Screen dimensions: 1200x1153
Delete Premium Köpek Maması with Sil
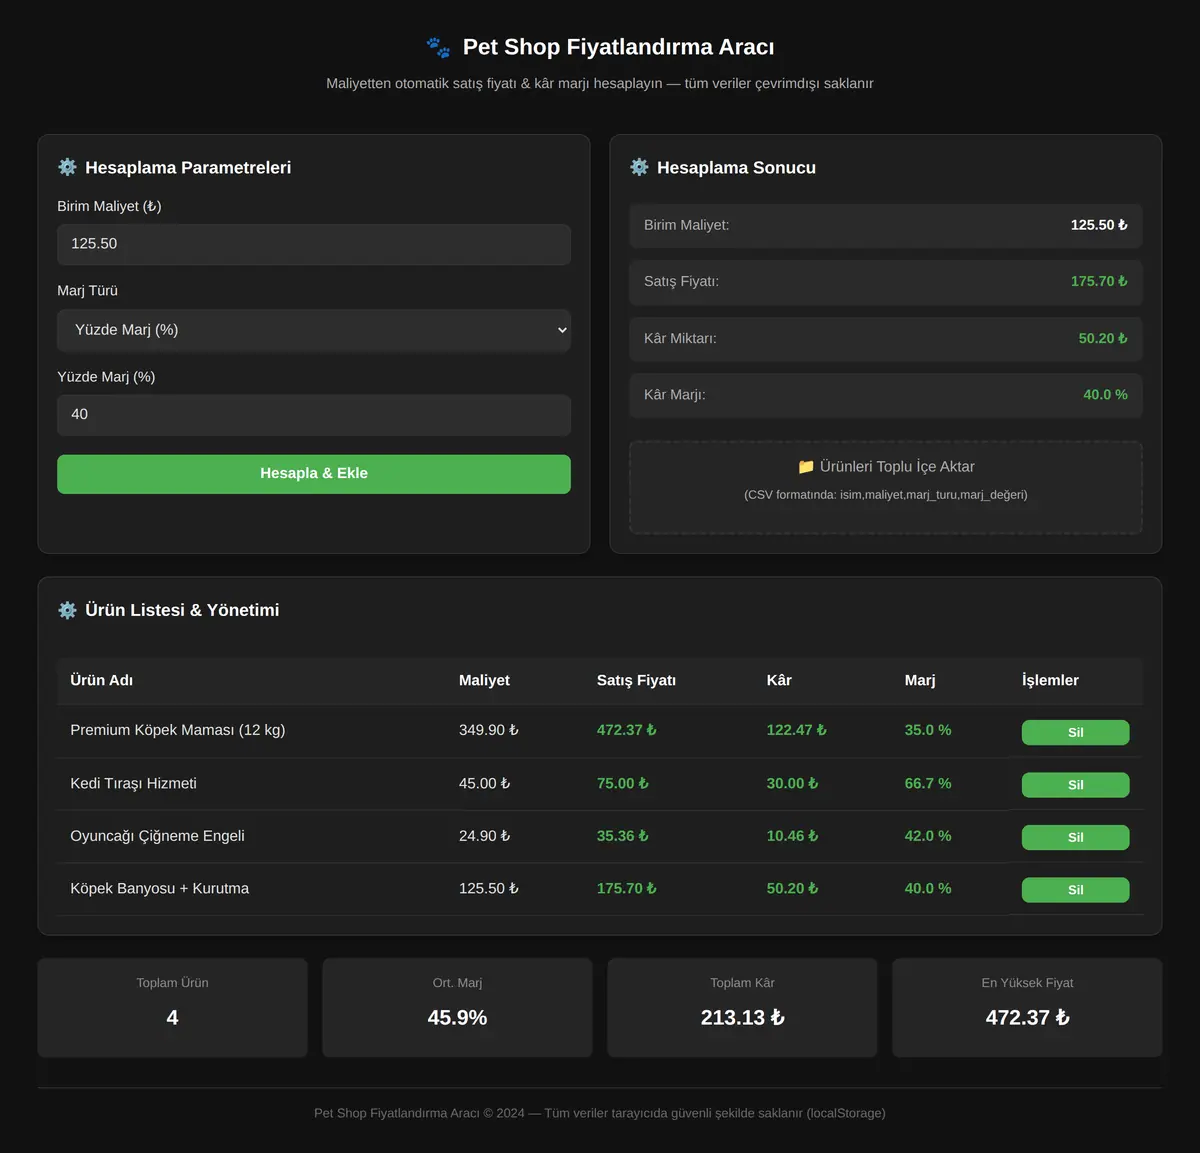click(x=1075, y=732)
